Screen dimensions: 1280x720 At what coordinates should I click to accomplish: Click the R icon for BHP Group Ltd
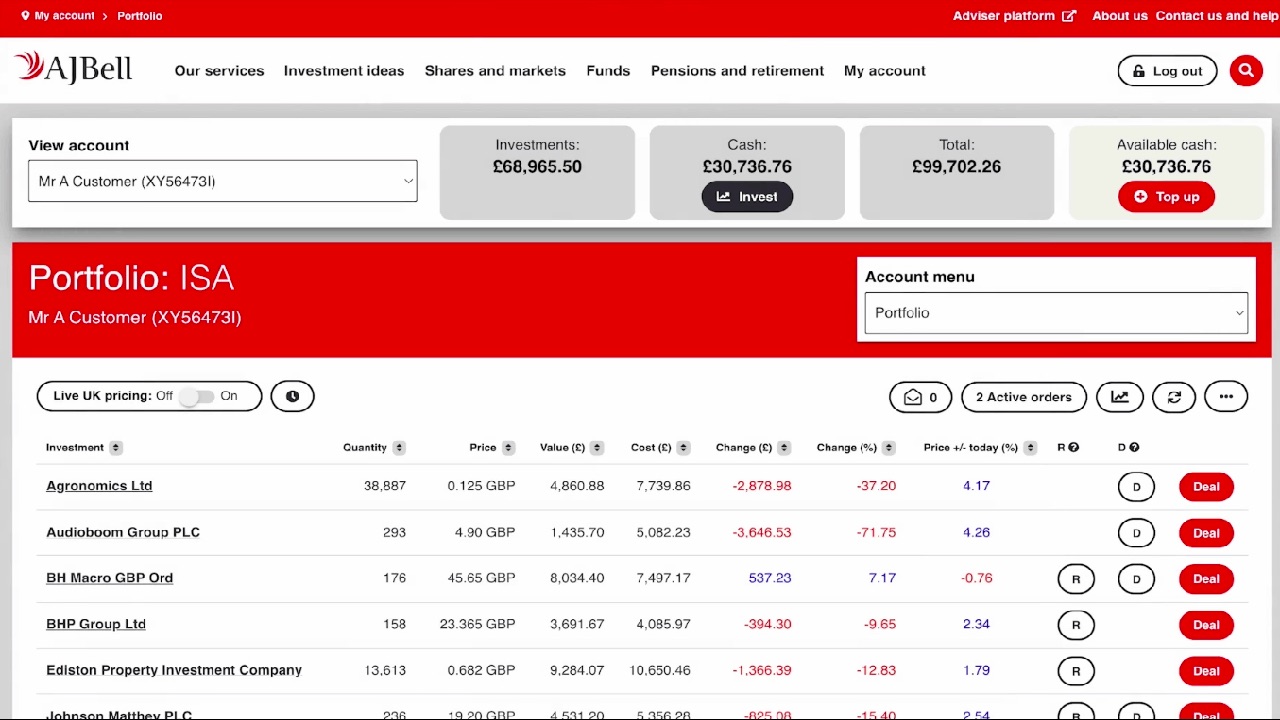coord(1076,625)
